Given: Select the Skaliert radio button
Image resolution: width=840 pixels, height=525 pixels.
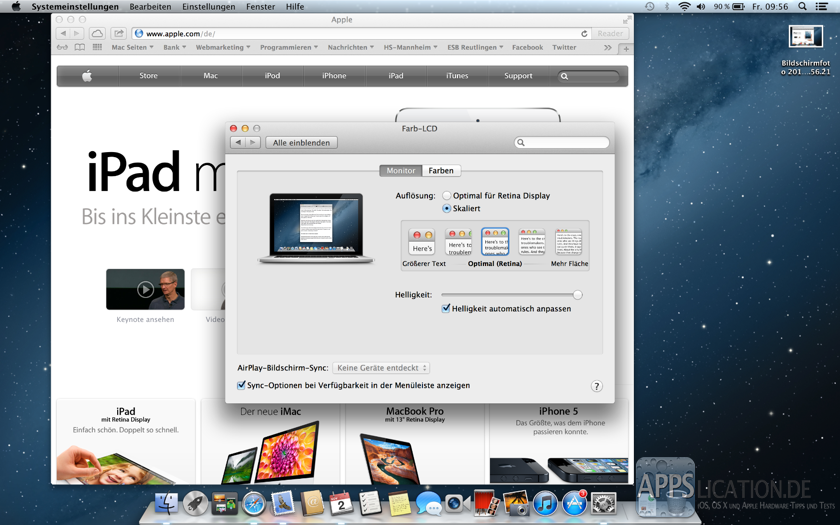Looking at the screenshot, I should tap(446, 208).
